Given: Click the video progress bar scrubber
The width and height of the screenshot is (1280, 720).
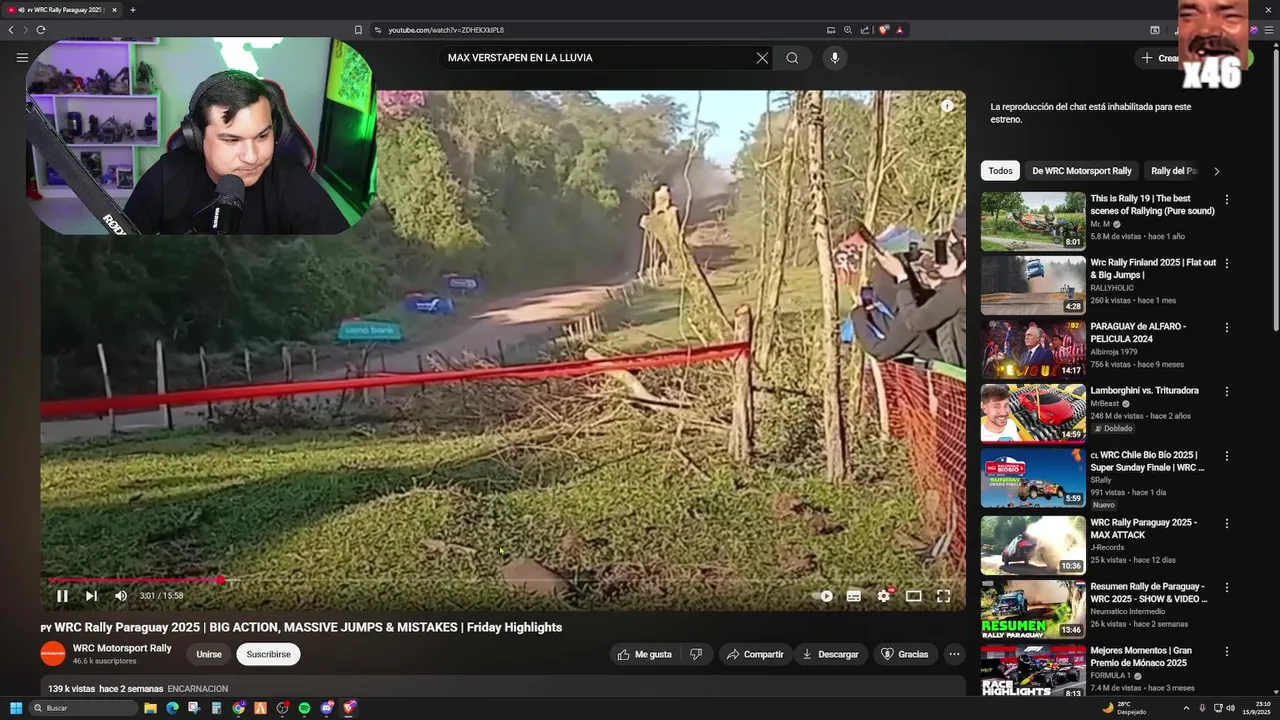Looking at the screenshot, I should click(x=221, y=580).
